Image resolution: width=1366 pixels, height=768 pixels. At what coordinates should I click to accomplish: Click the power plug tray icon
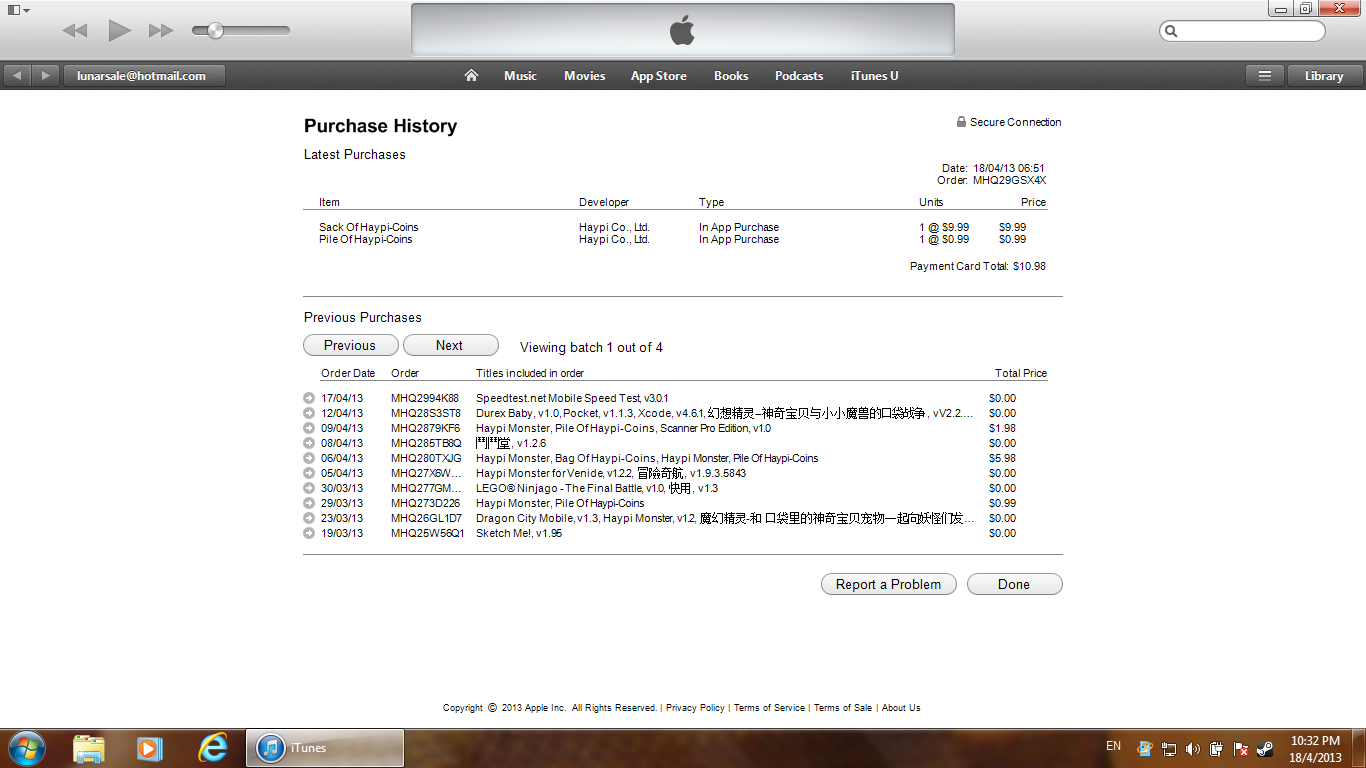[x=1217, y=748]
